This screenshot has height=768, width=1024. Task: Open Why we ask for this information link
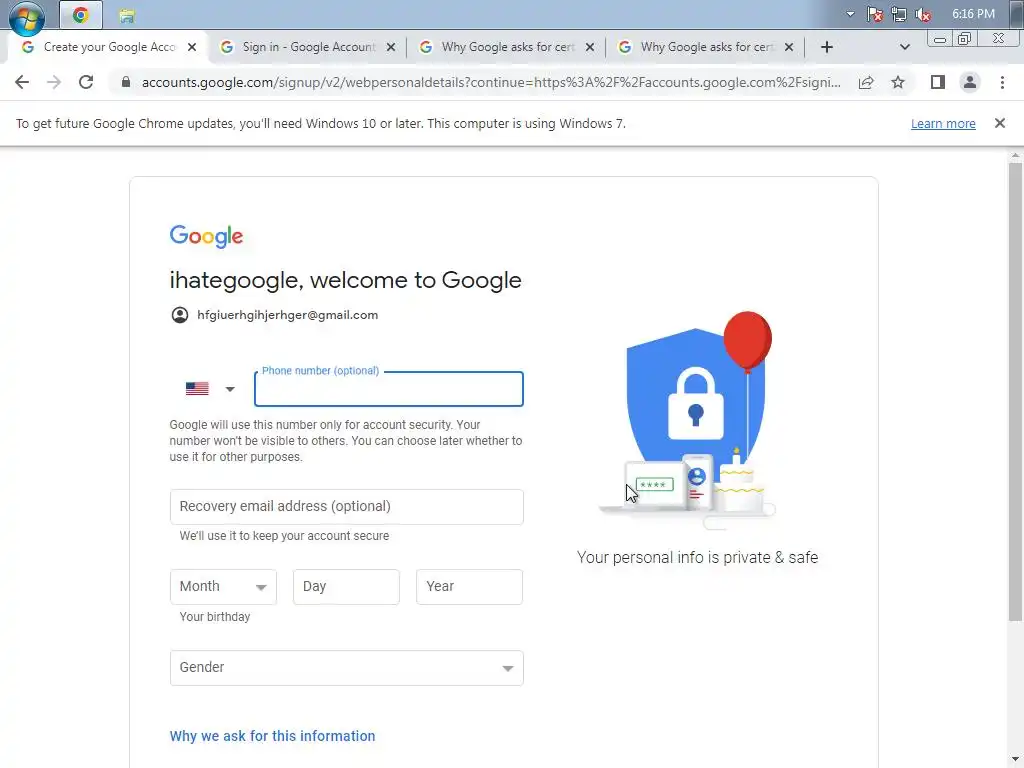pyautogui.click(x=272, y=736)
